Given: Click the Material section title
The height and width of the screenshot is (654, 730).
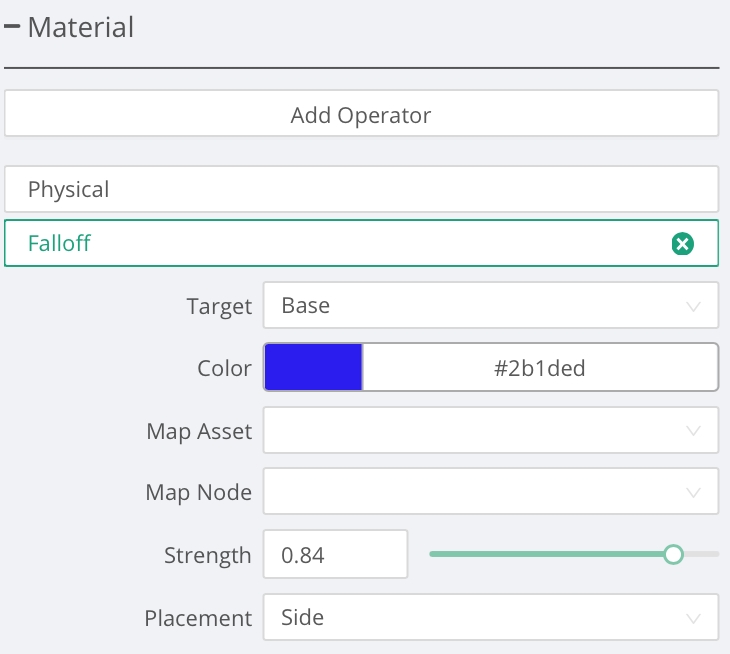Looking at the screenshot, I should (80, 28).
